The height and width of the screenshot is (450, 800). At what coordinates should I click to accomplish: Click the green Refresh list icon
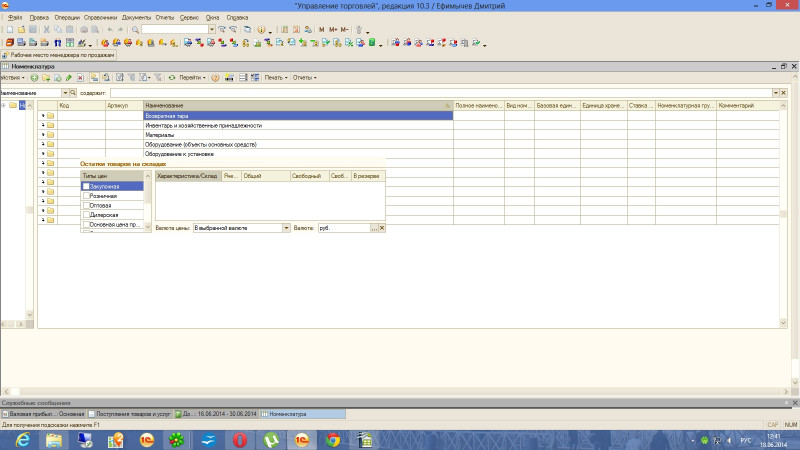click(172, 78)
